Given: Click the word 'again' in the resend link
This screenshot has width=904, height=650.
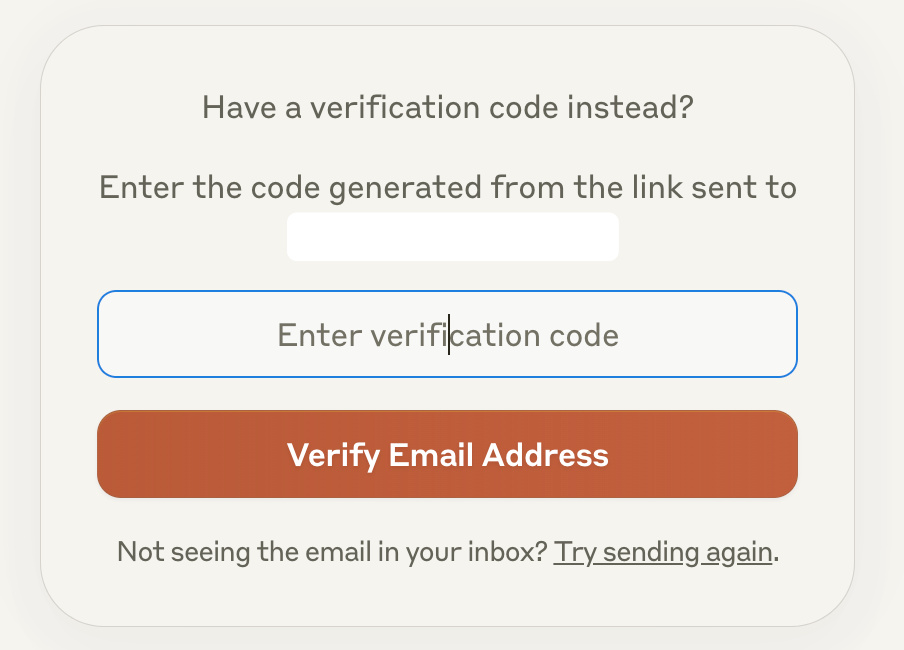Looking at the screenshot, I should (x=742, y=552).
